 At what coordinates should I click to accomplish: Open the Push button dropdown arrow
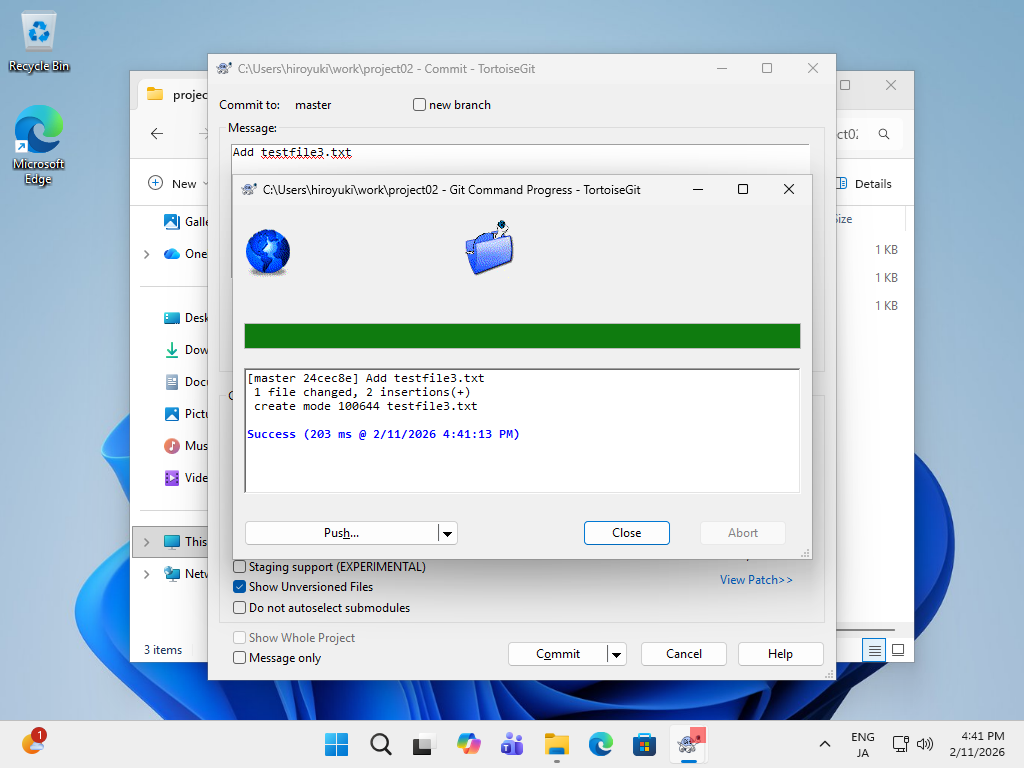click(x=447, y=534)
